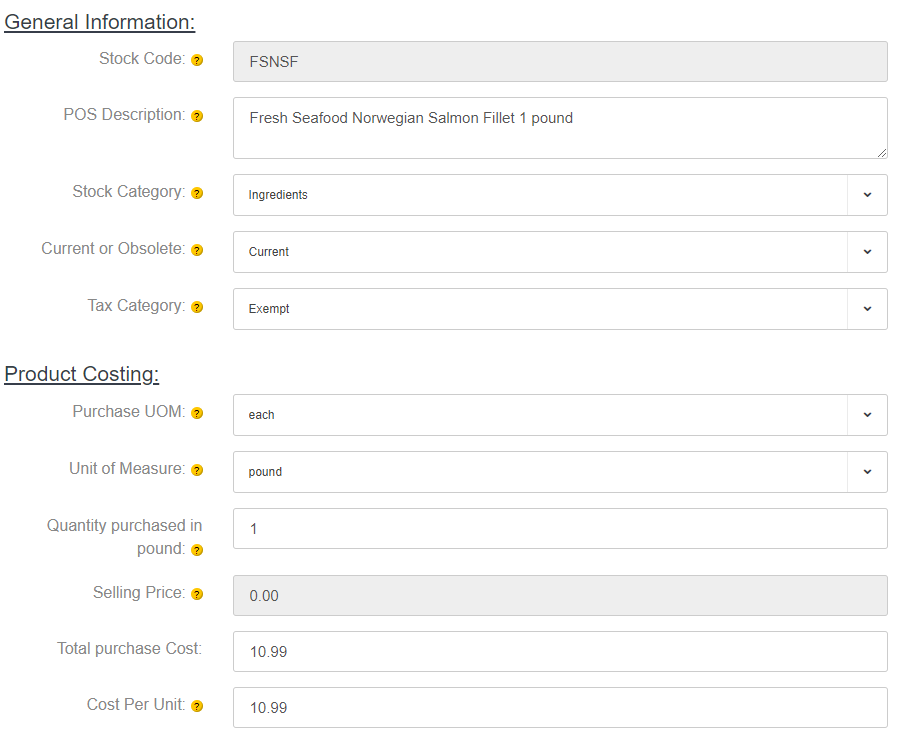Screen dimensions: 902x753
Task: Click the Cost Per Unit input field
Action: [x=560, y=708]
